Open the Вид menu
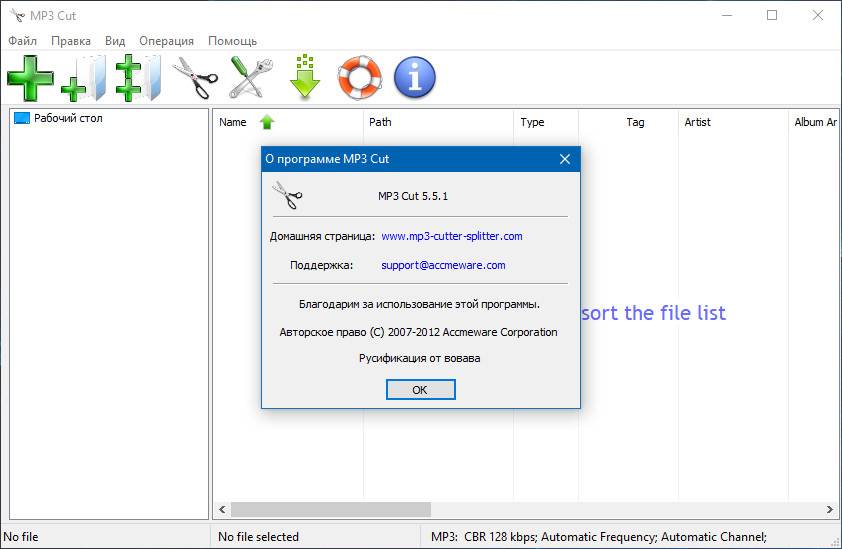This screenshot has width=842, height=549. point(115,41)
